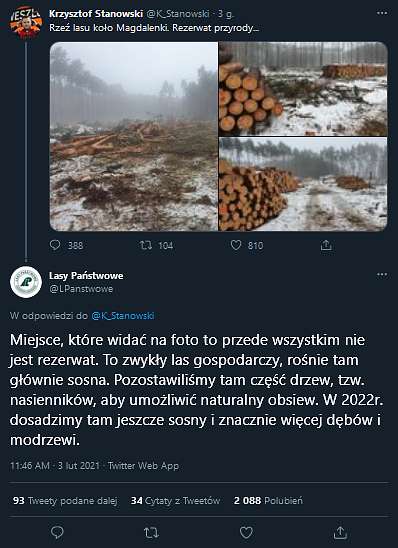398x548 pixels.
Task: View the 34 Cytaty z Tweetów
Action: pos(175,501)
